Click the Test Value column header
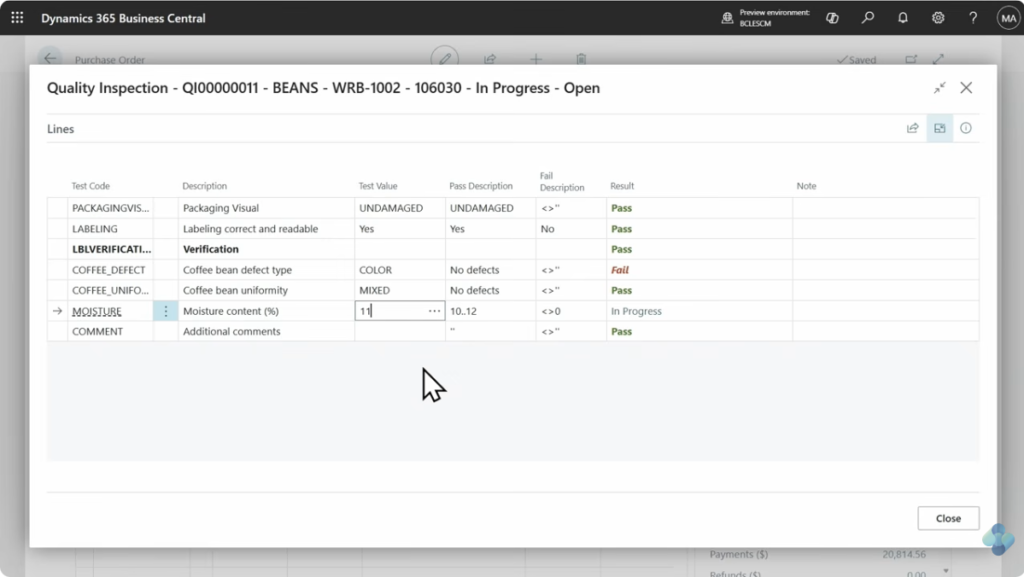The image size is (1024, 577). [377, 186]
